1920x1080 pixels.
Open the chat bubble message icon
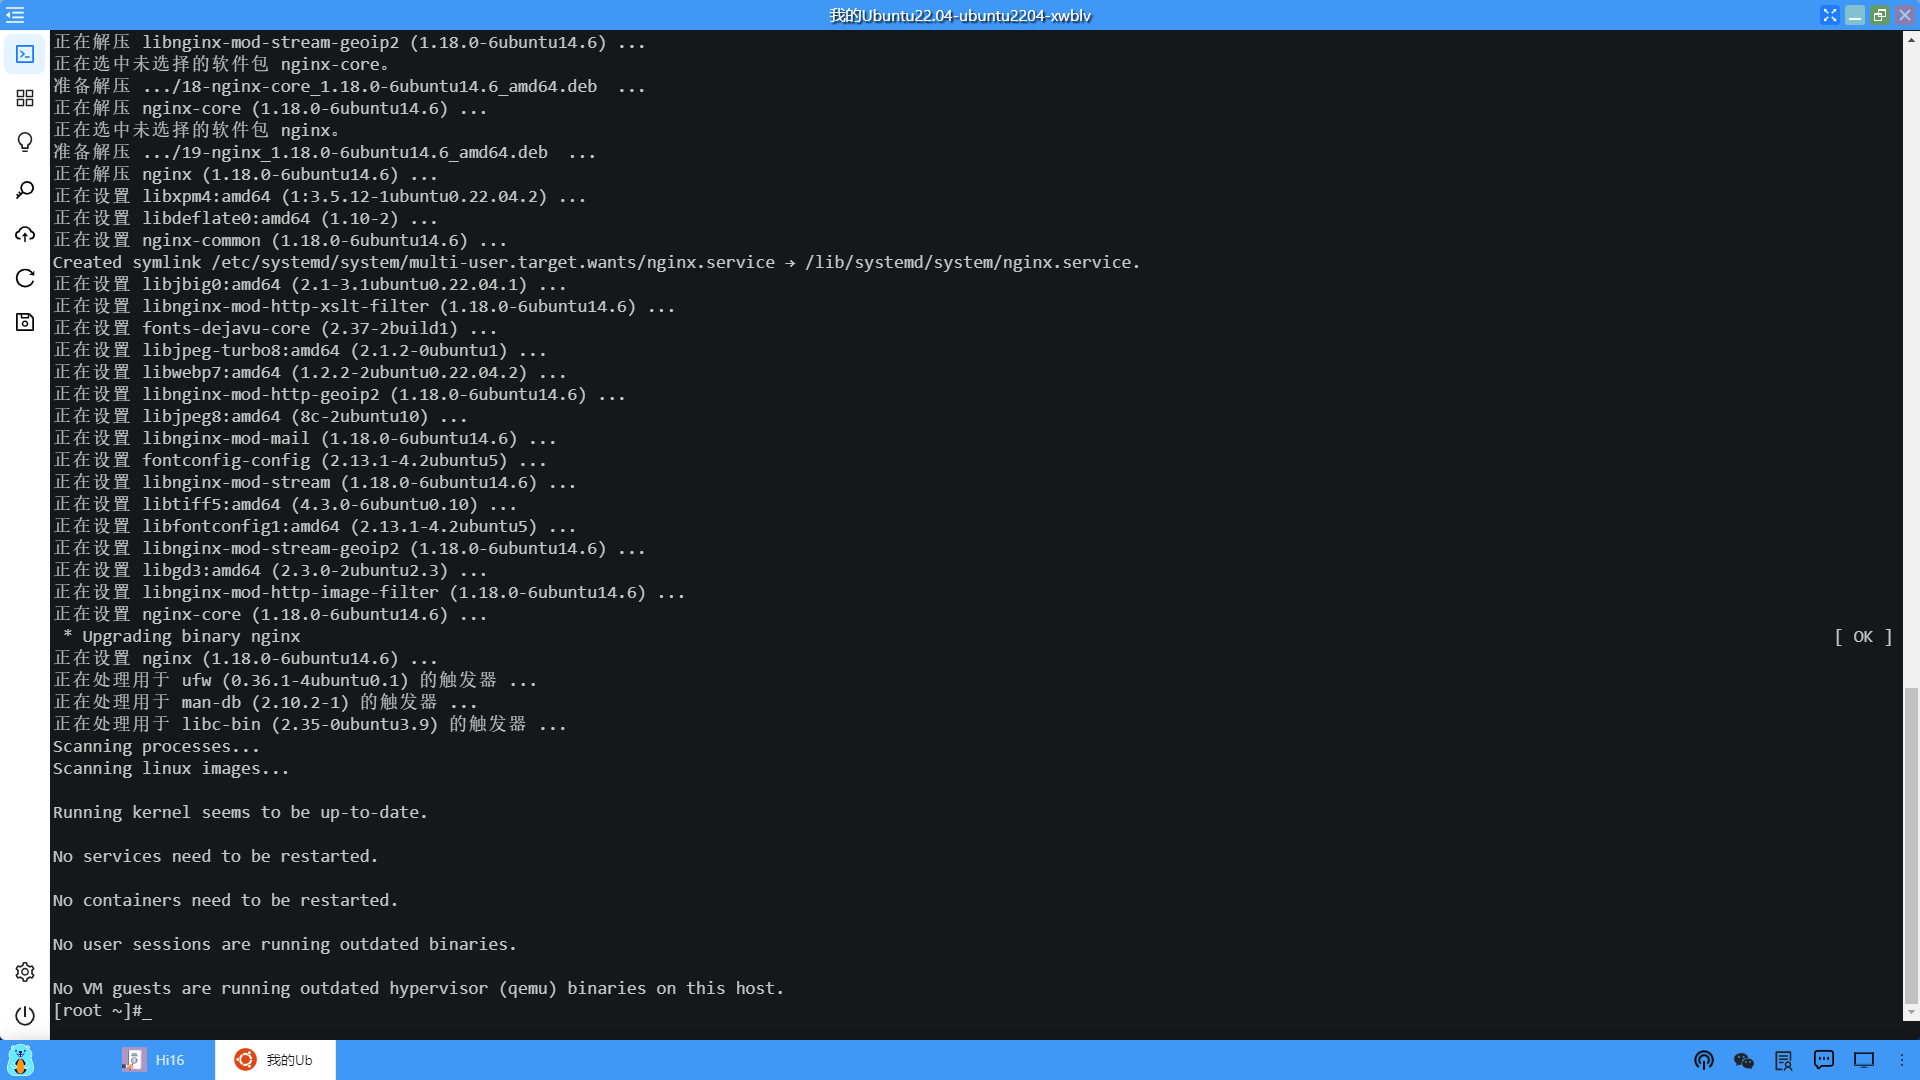tap(1824, 1060)
